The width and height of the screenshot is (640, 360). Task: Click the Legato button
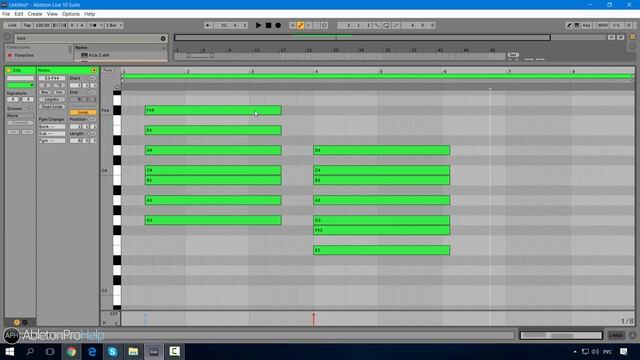(52, 100)
